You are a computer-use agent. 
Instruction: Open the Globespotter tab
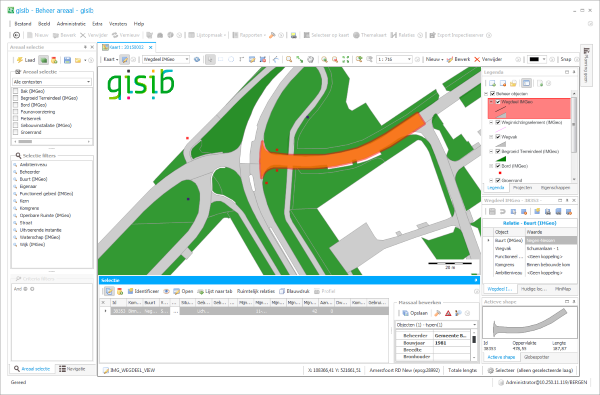(536, 357)
